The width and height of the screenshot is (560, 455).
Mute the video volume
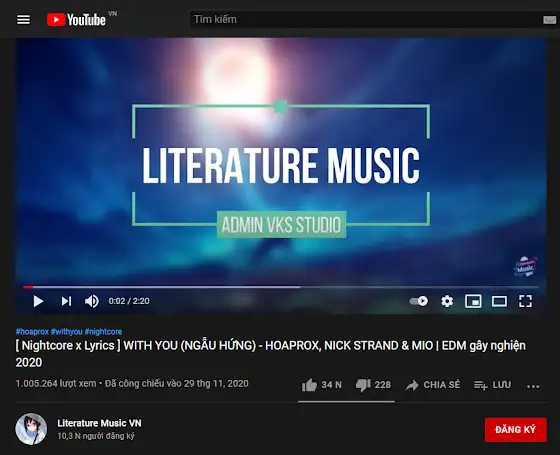pos(92,301)
